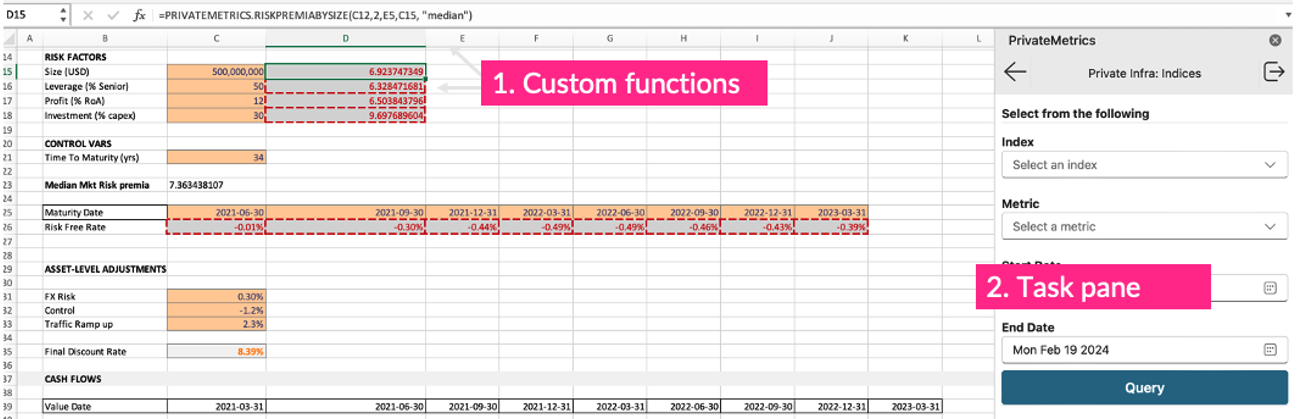
Task: Open the Select a metric dropdown
Action: (x=1144, y=227)
